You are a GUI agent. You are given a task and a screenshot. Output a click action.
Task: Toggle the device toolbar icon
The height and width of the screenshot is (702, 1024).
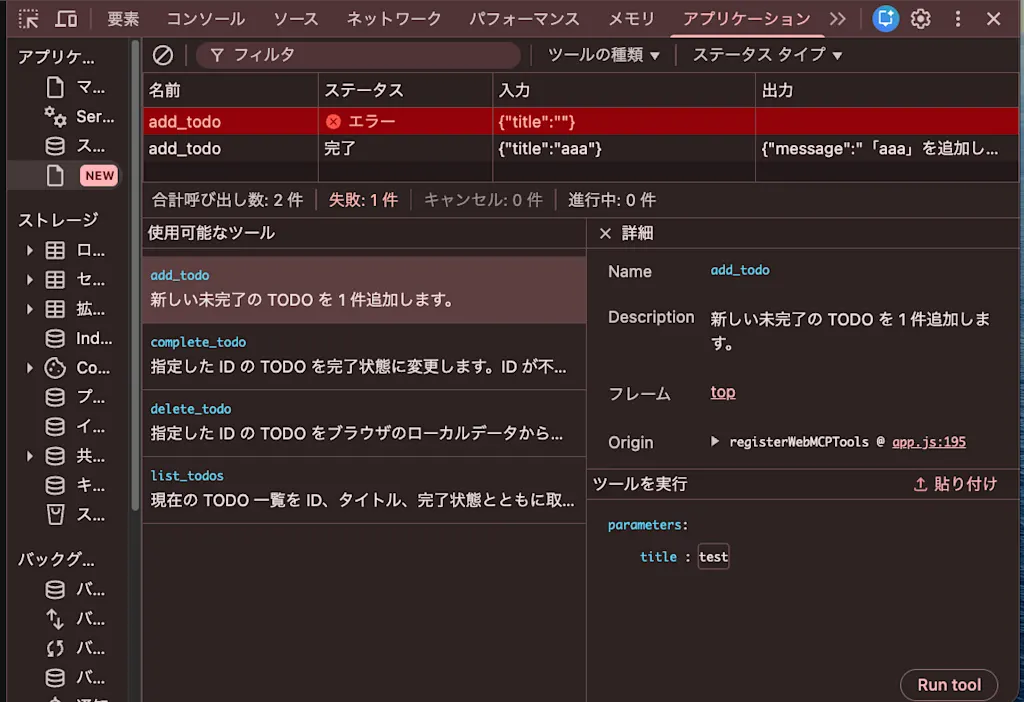click(x=65, y=19)
